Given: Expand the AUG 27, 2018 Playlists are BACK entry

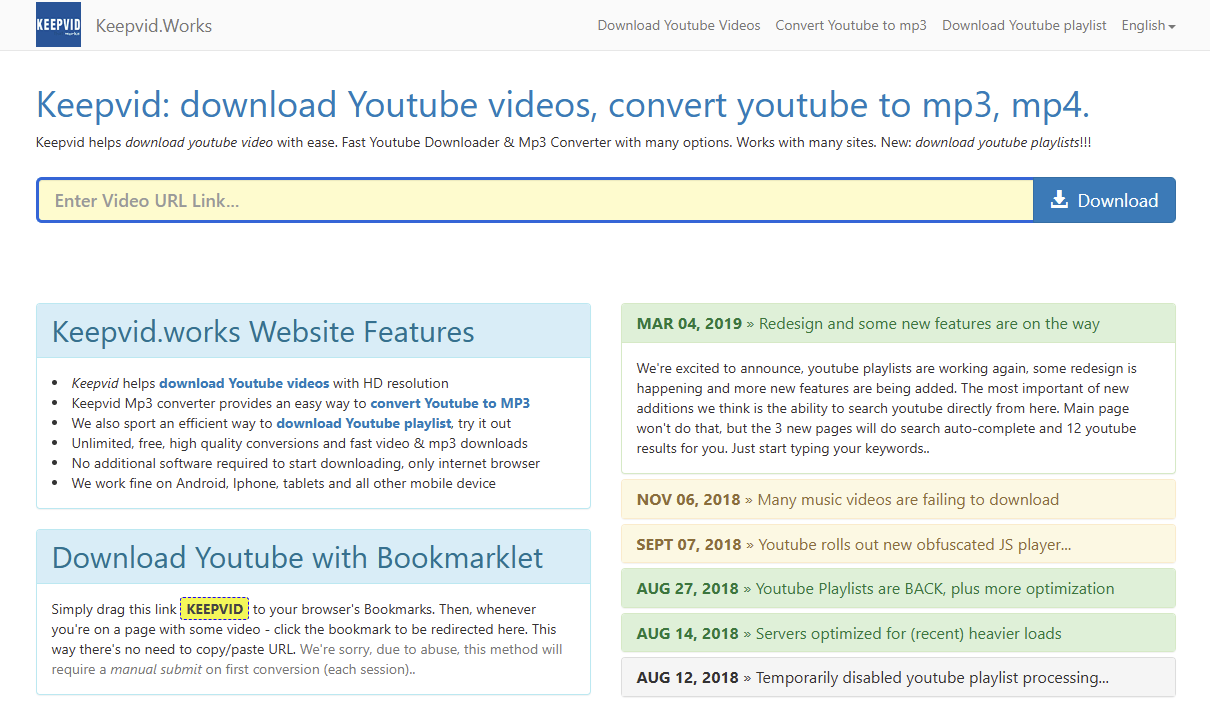Looking at the screenshot, I should [898, 588].
